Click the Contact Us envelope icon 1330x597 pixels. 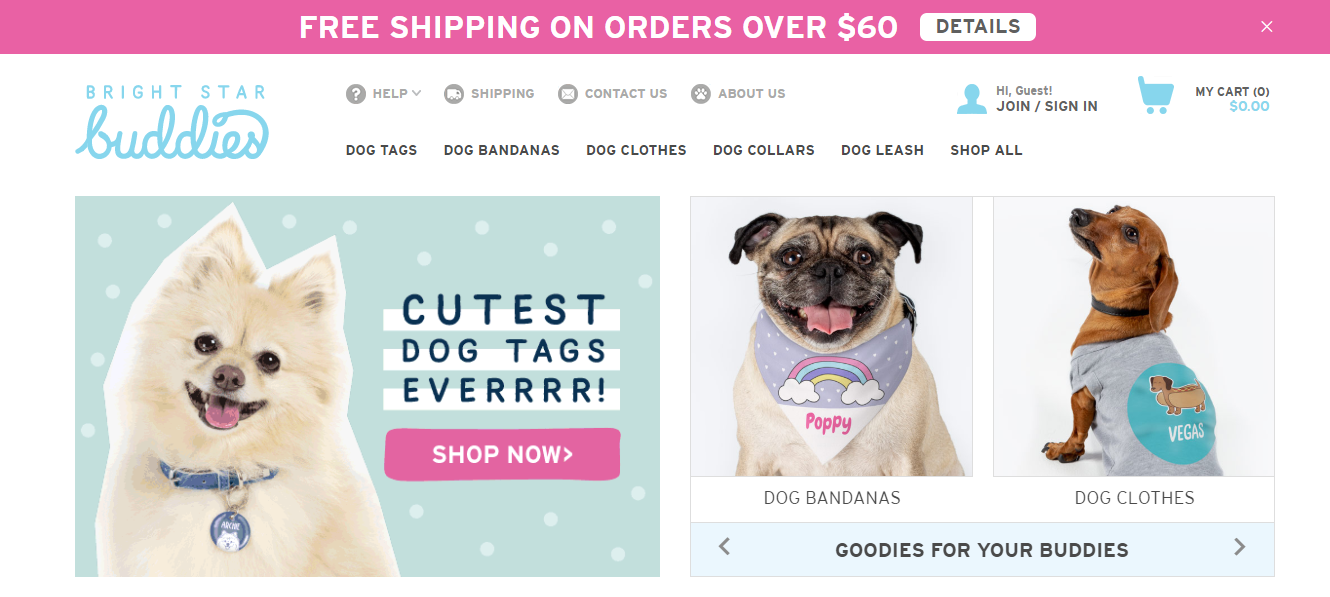[x=568, y=94]
